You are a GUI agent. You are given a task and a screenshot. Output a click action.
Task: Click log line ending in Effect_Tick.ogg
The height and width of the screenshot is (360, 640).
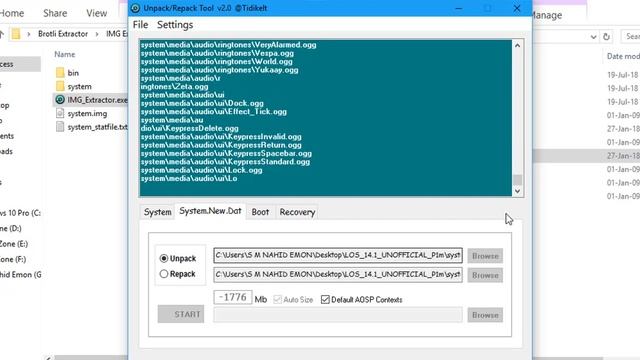pyautogui.click(x=213, y=111)
